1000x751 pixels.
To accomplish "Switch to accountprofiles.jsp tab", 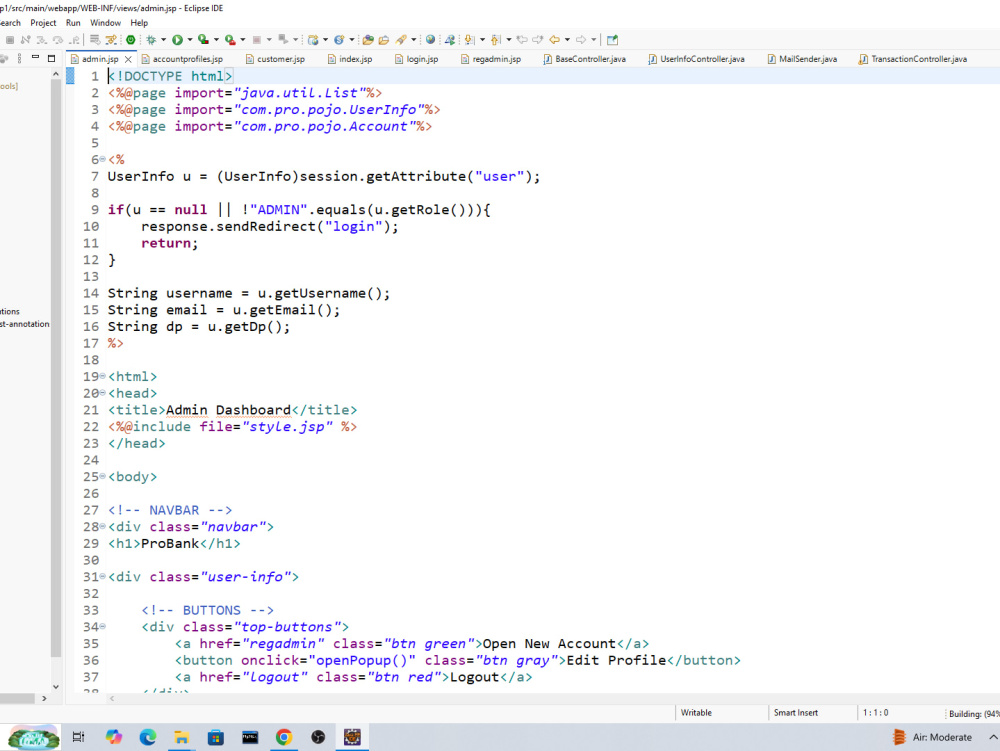I will tap(182, 59).
